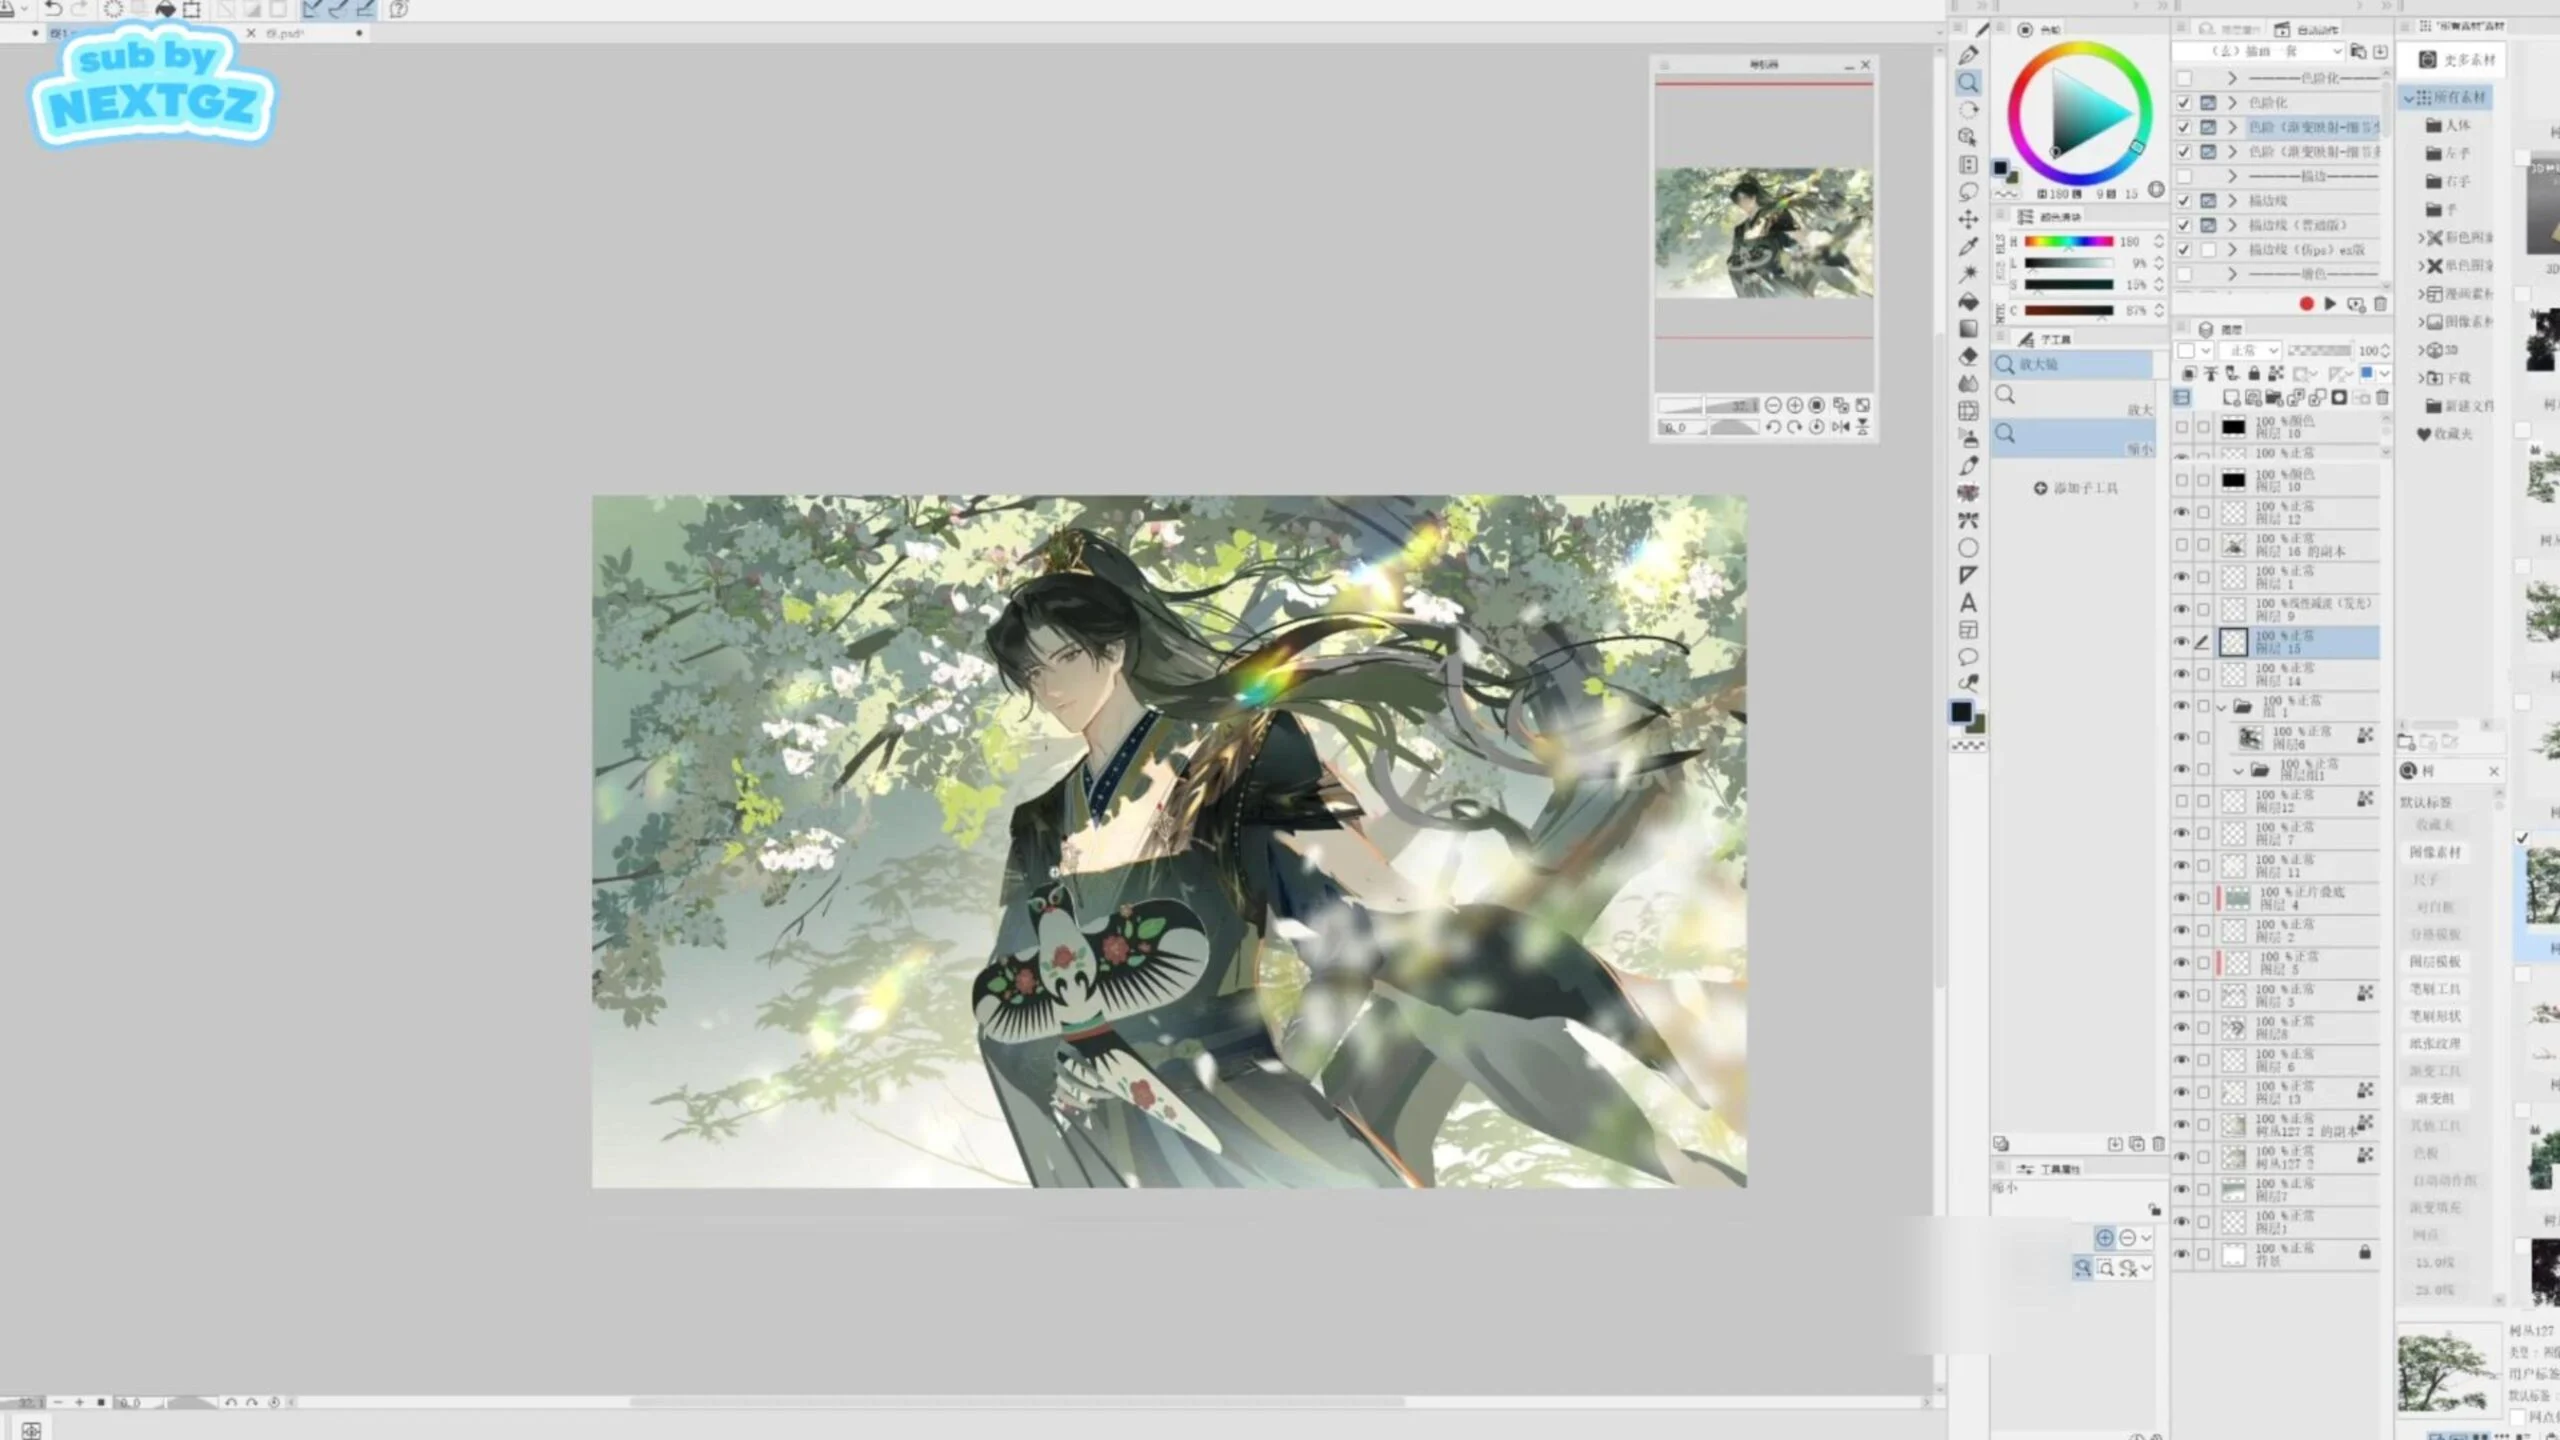This screenshot has width=2560, height=1440.
Task: Hide layer 图层 9 eye icon
Action: pyautogui.click(x=2182, y=609)
